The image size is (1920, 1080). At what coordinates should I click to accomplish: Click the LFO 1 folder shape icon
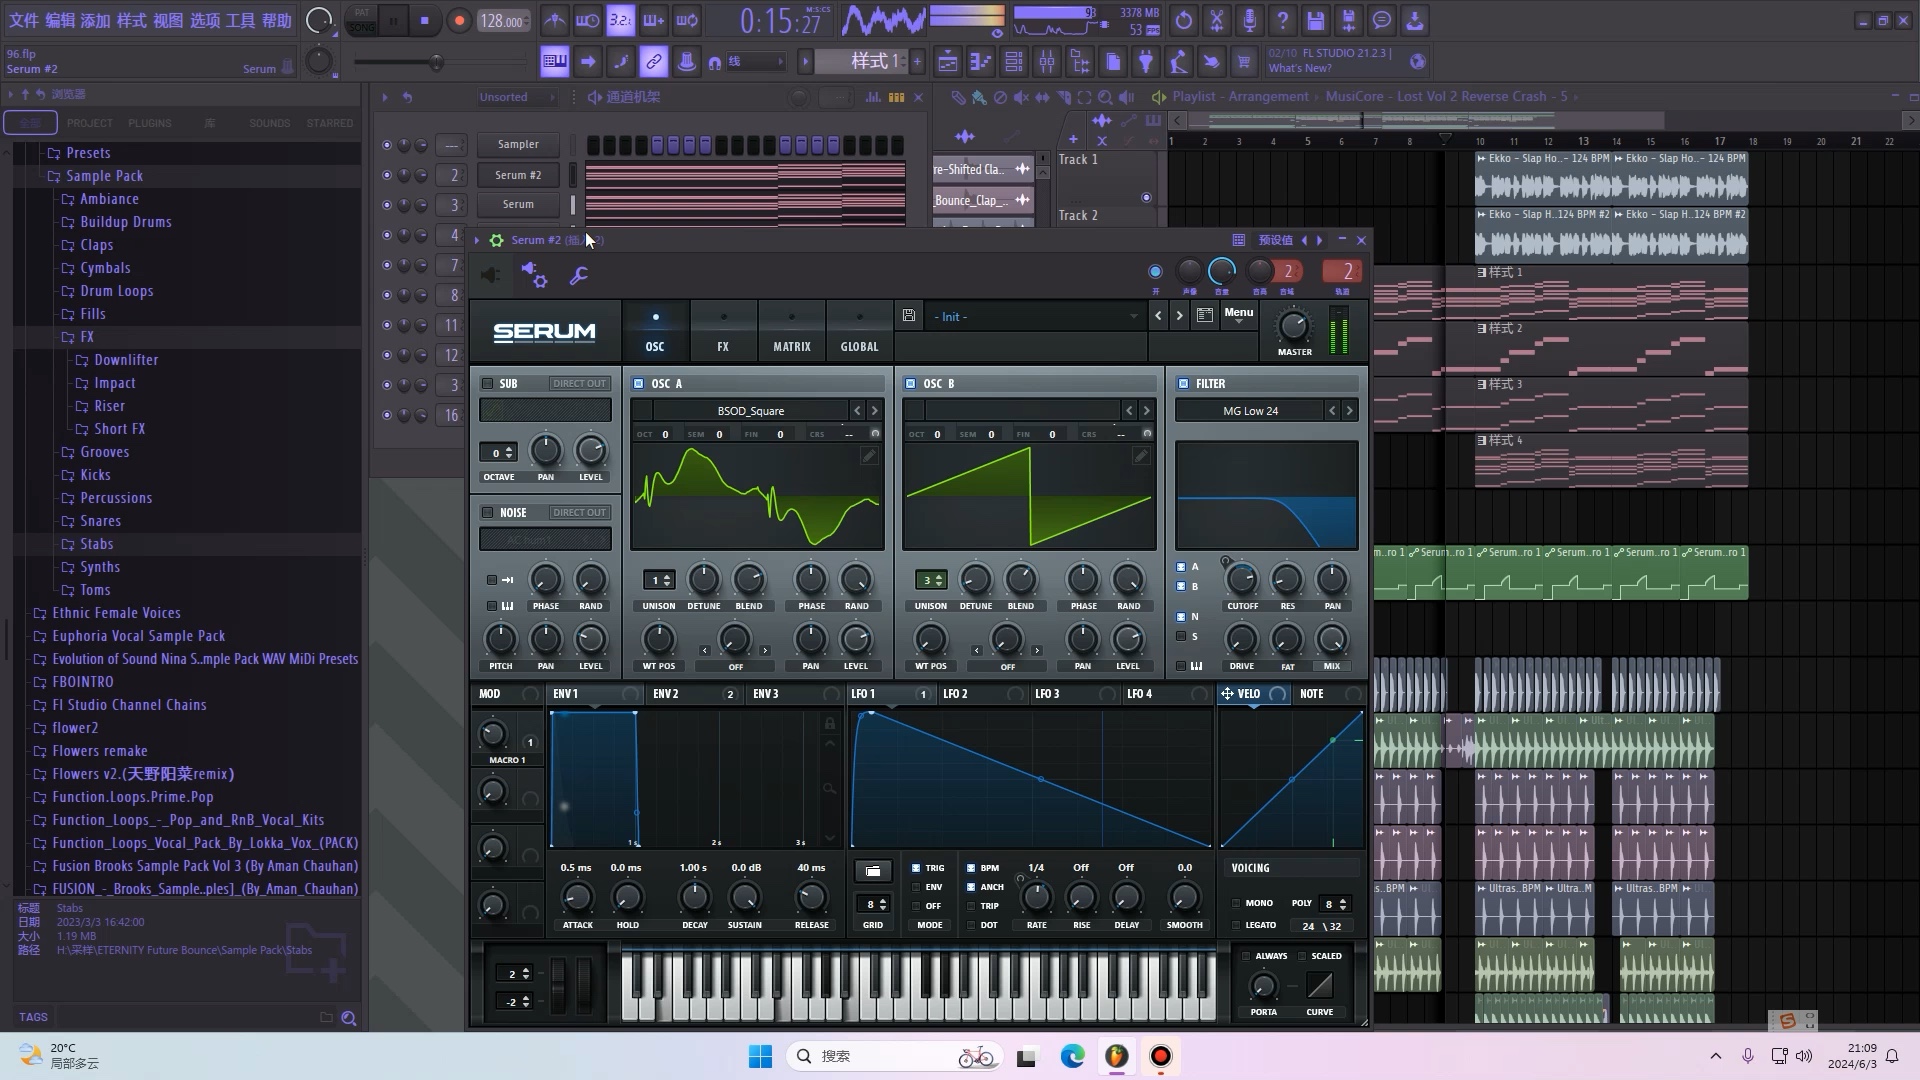pyautogui.click(x=873, y=871)
